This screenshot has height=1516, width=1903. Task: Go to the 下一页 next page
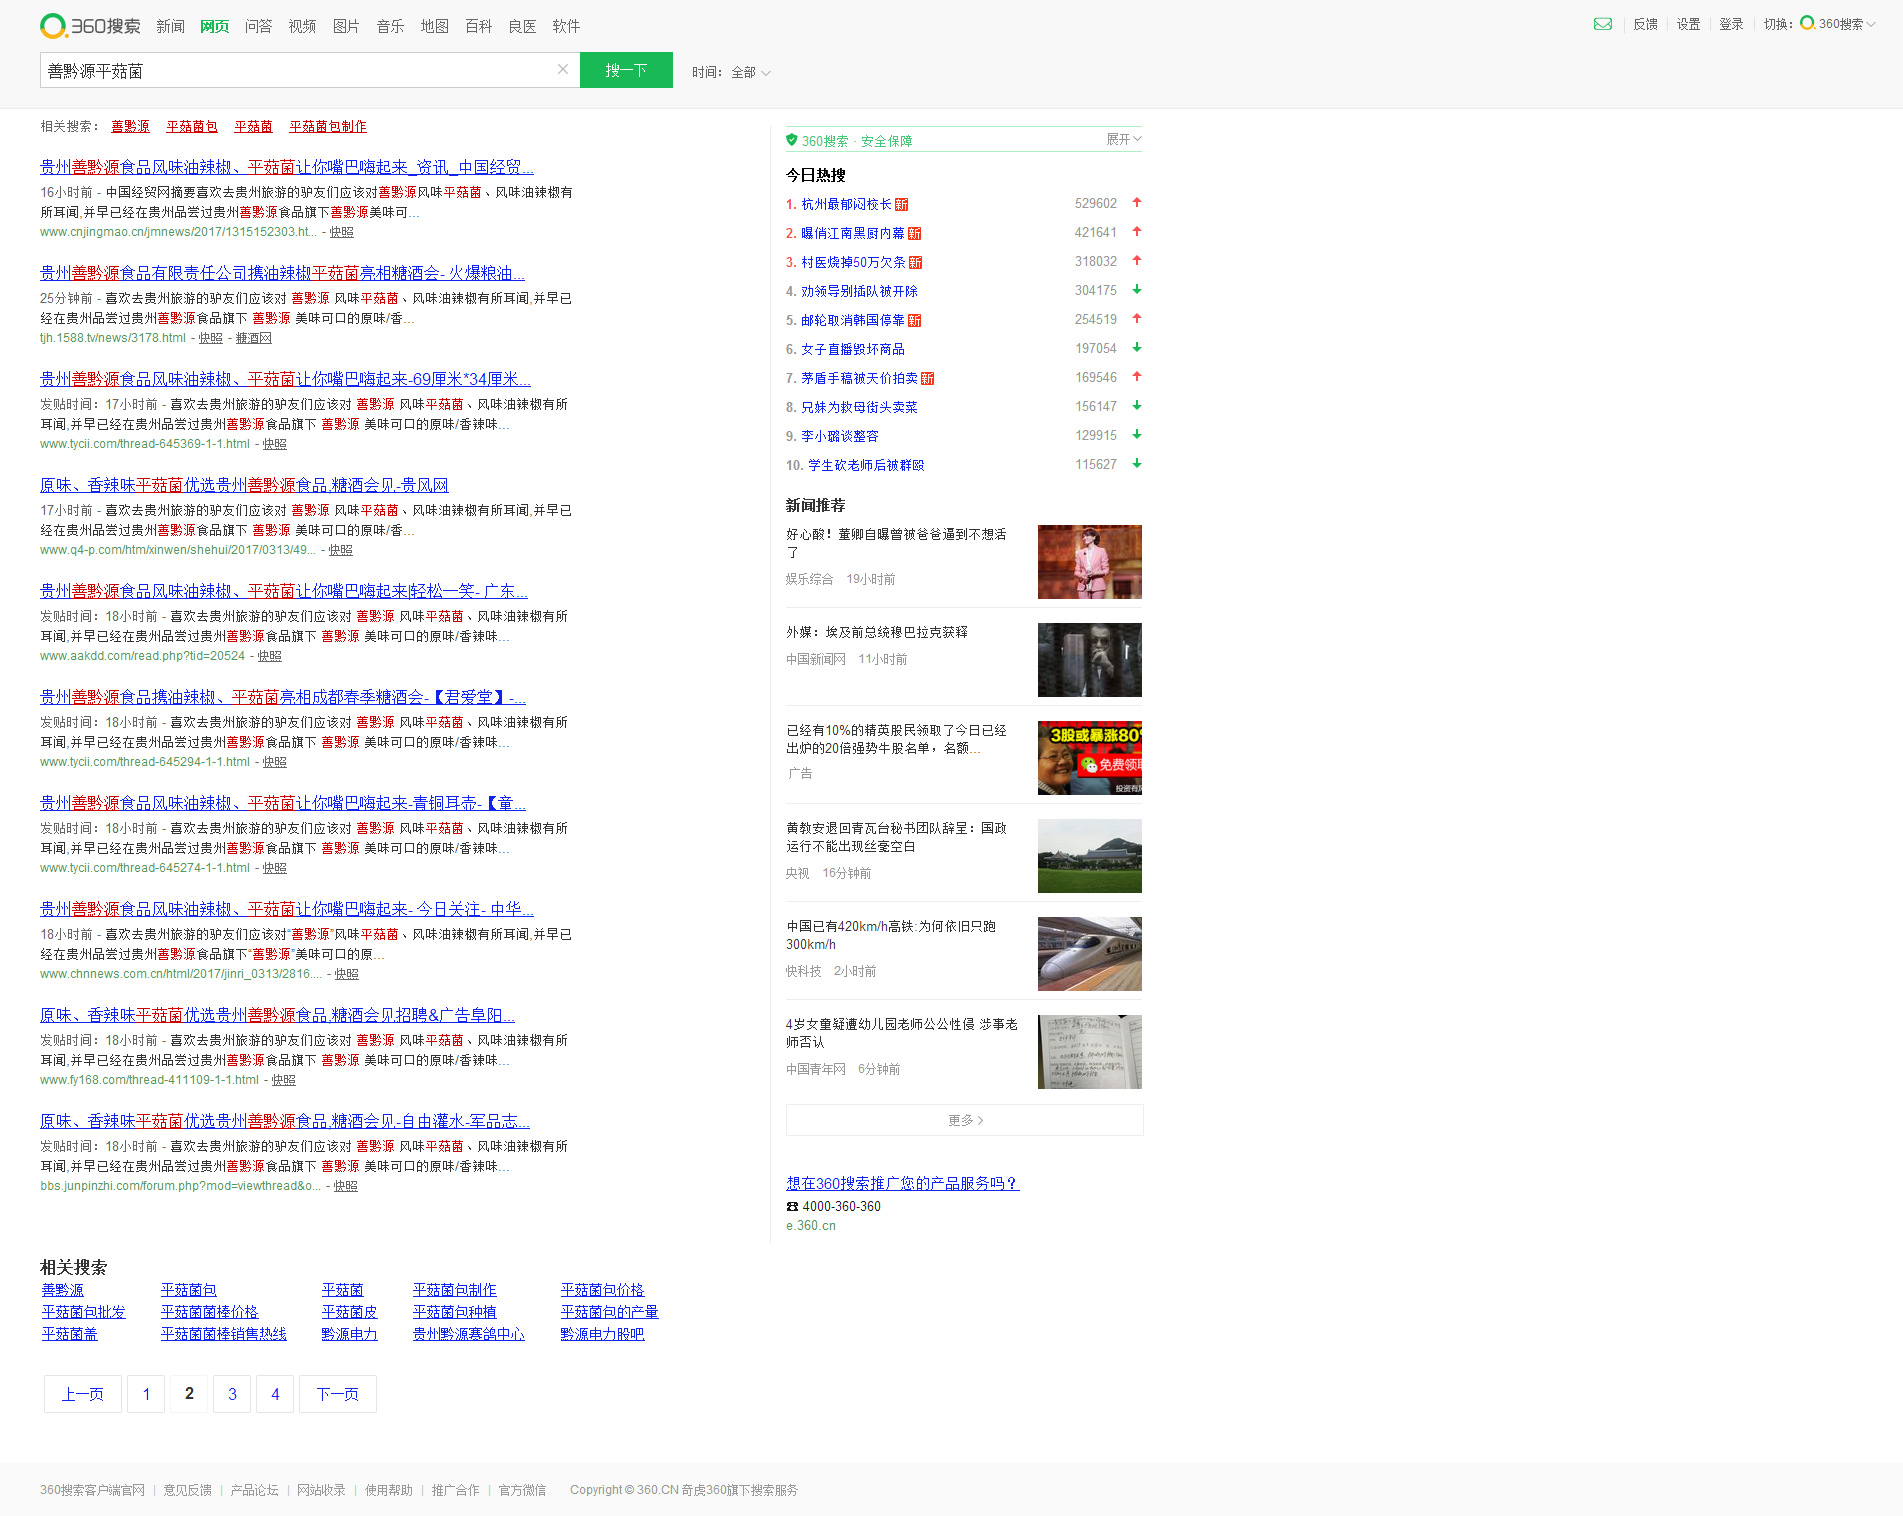(x=338, y=1394)
